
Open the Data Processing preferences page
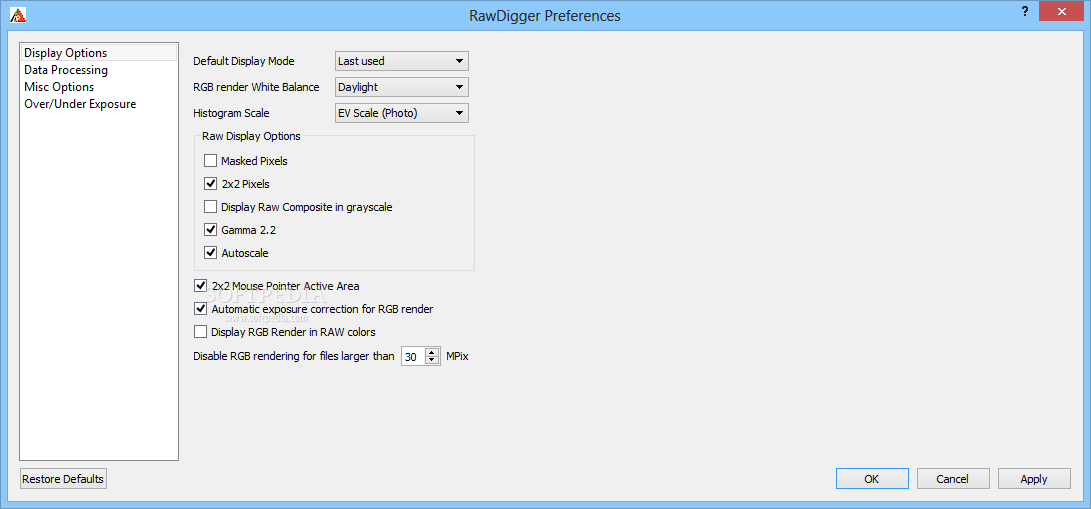(99, 70)
